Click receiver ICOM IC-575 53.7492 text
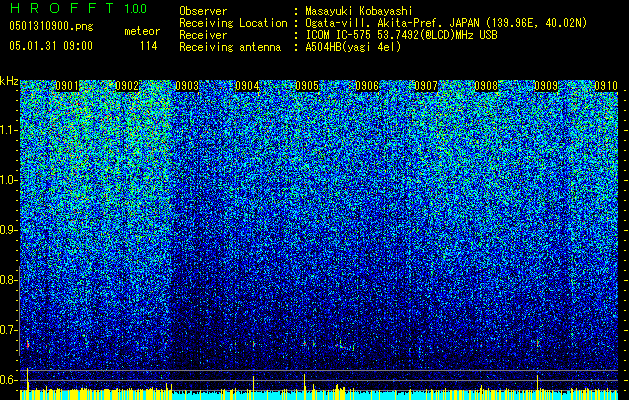This screenshot has height=400, width=629. point(401,35)
